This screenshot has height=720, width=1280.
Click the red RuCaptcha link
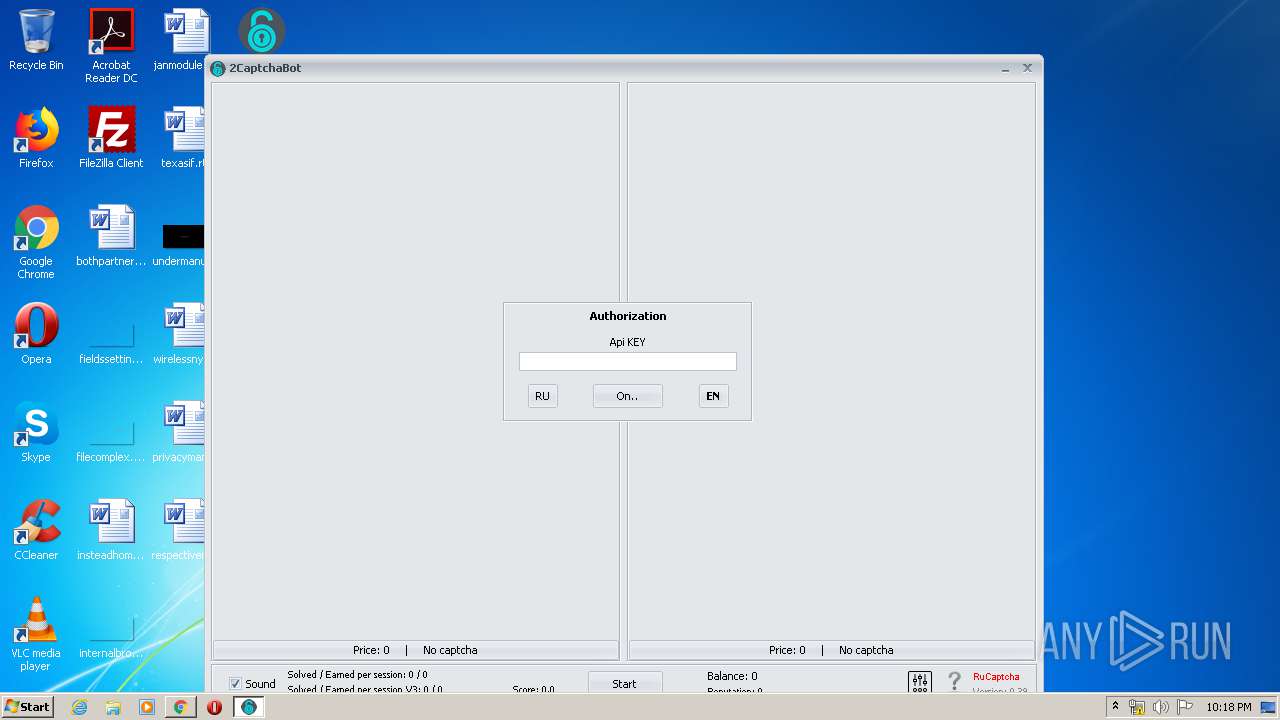[996, 677]
